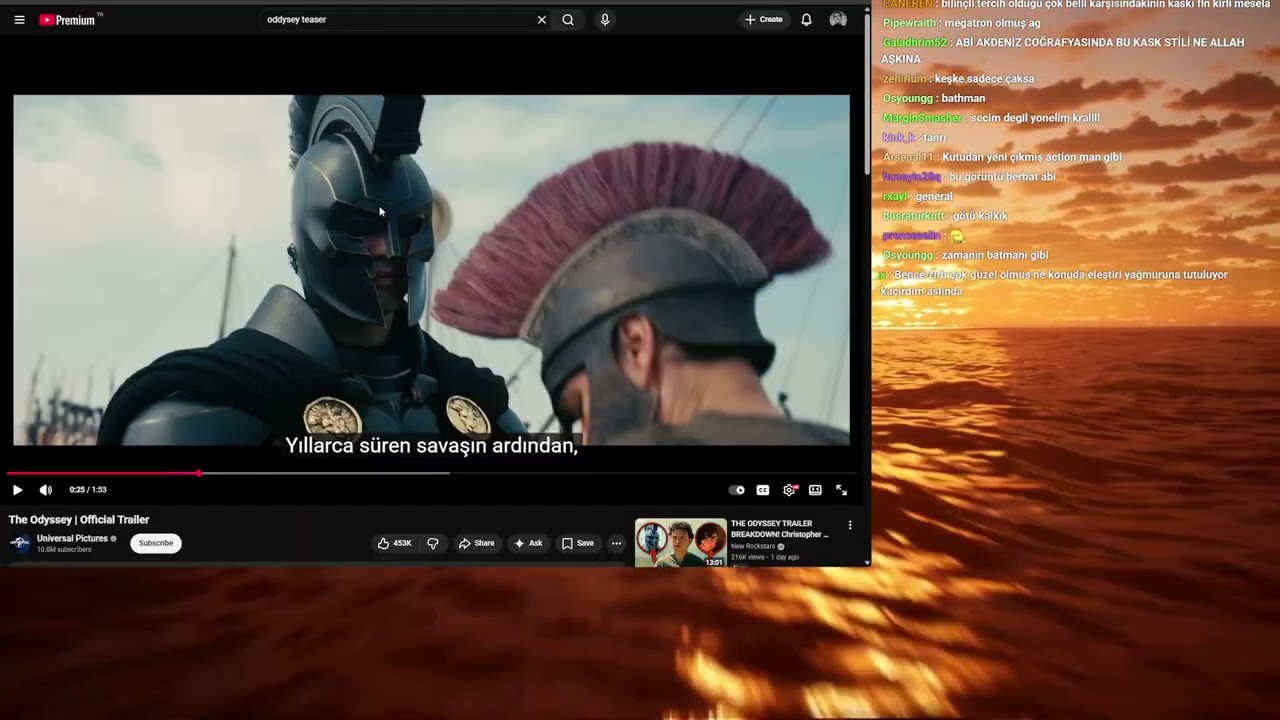Click the main video frame

[x=431, y=270]
